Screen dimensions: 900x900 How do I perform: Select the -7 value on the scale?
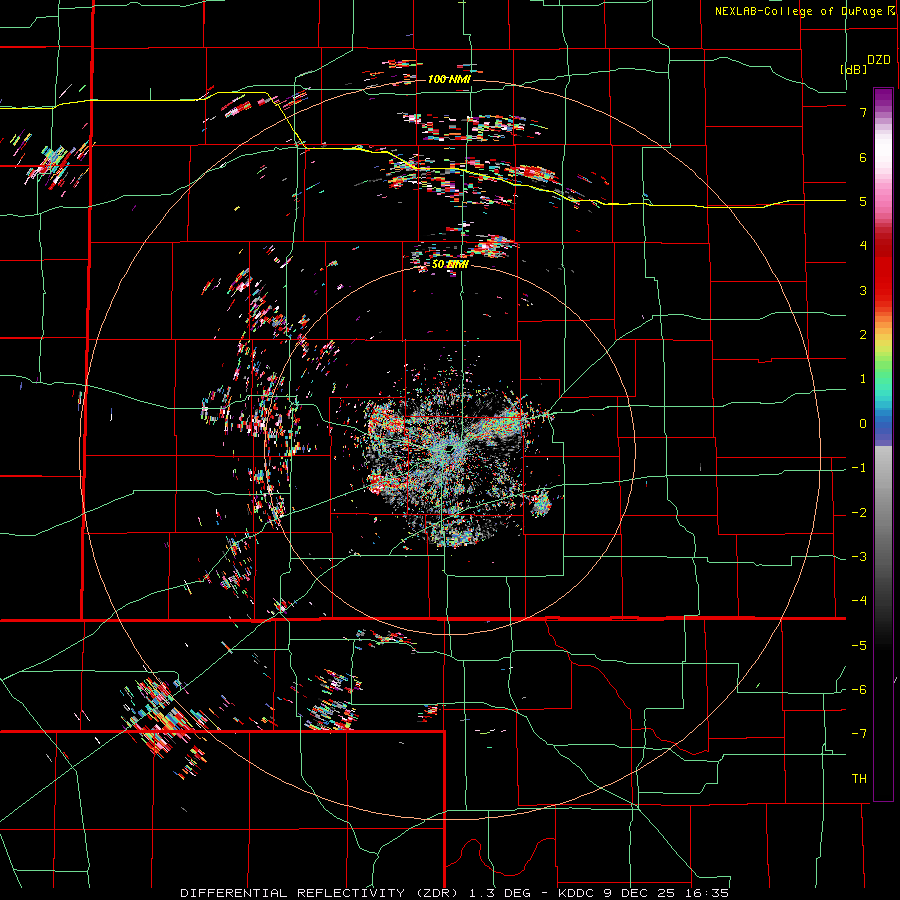tap(859, 734)
